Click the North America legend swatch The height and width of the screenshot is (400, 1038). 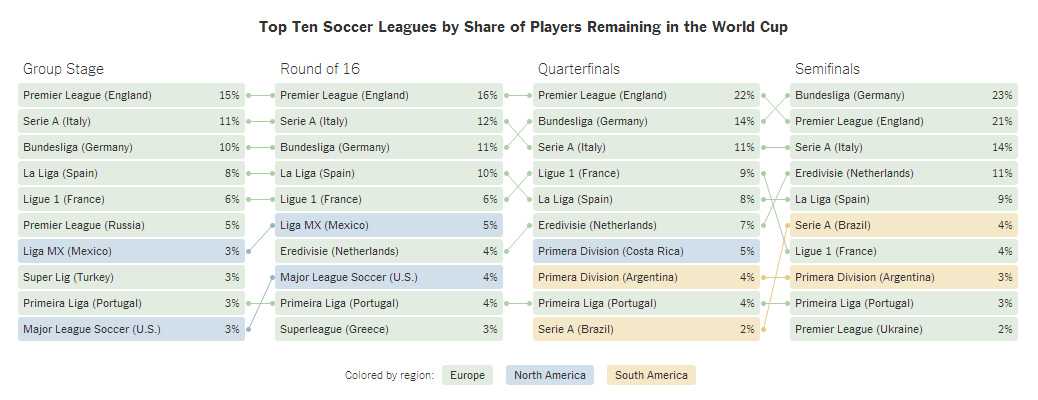549,375
